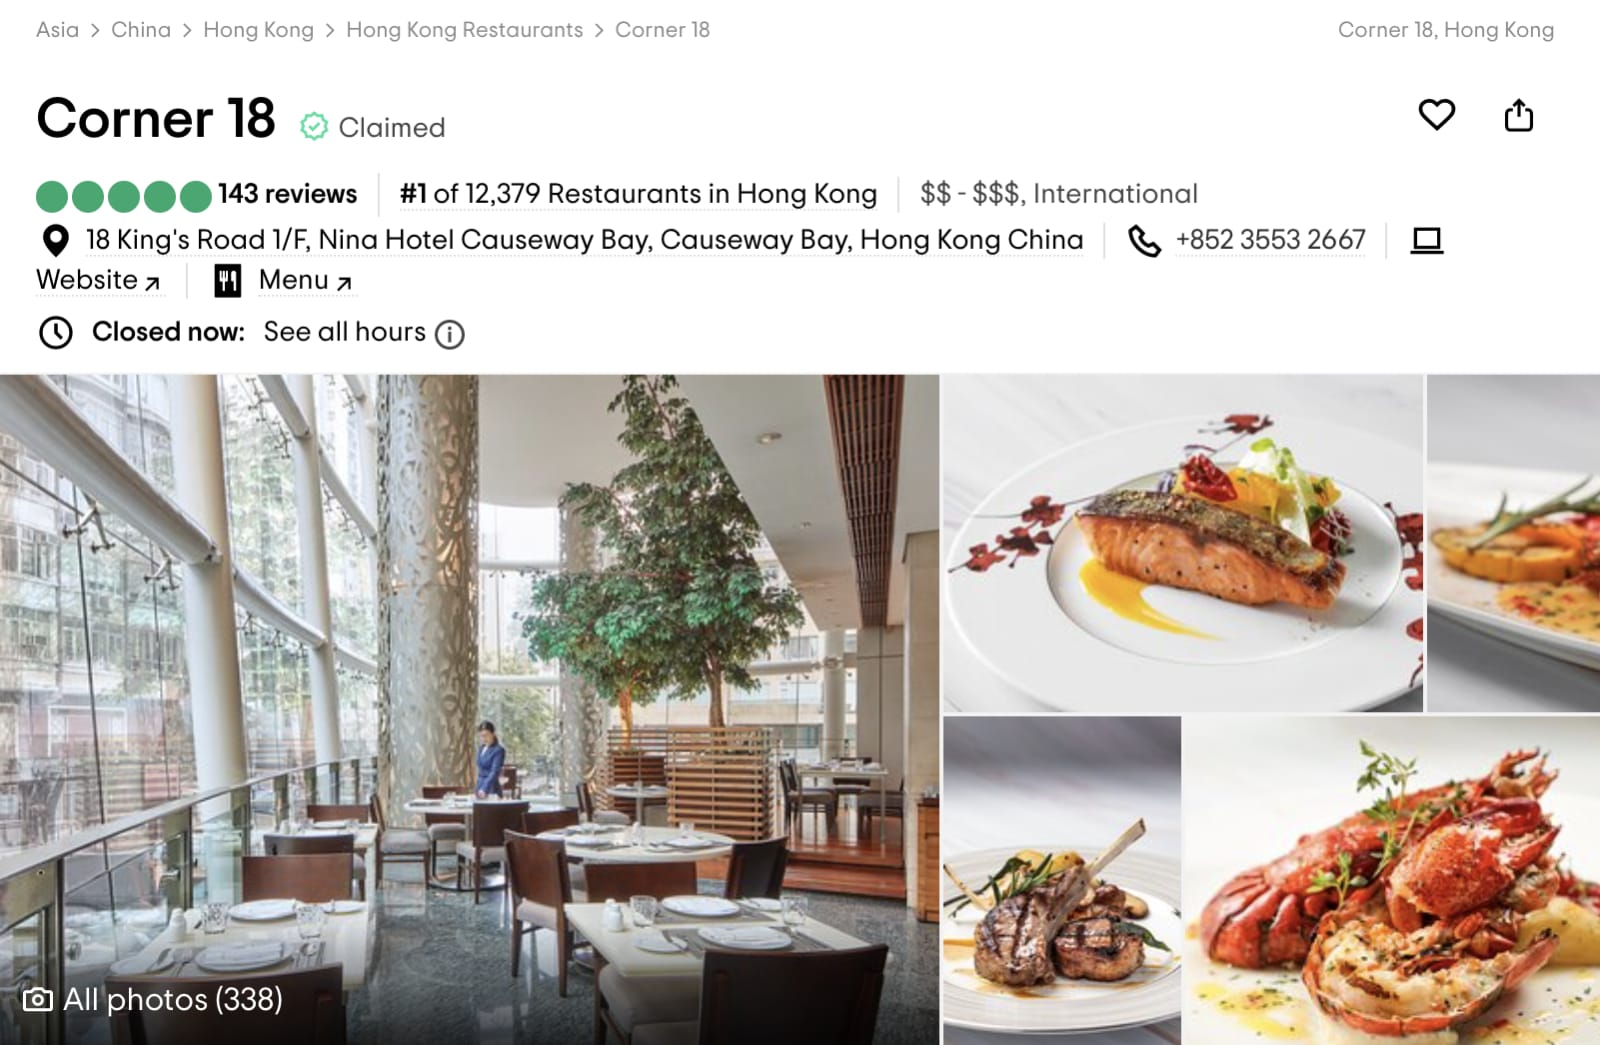Click the map pin location icon
The width and height of the screenshot is (1600, 1045).
(56, 241)
